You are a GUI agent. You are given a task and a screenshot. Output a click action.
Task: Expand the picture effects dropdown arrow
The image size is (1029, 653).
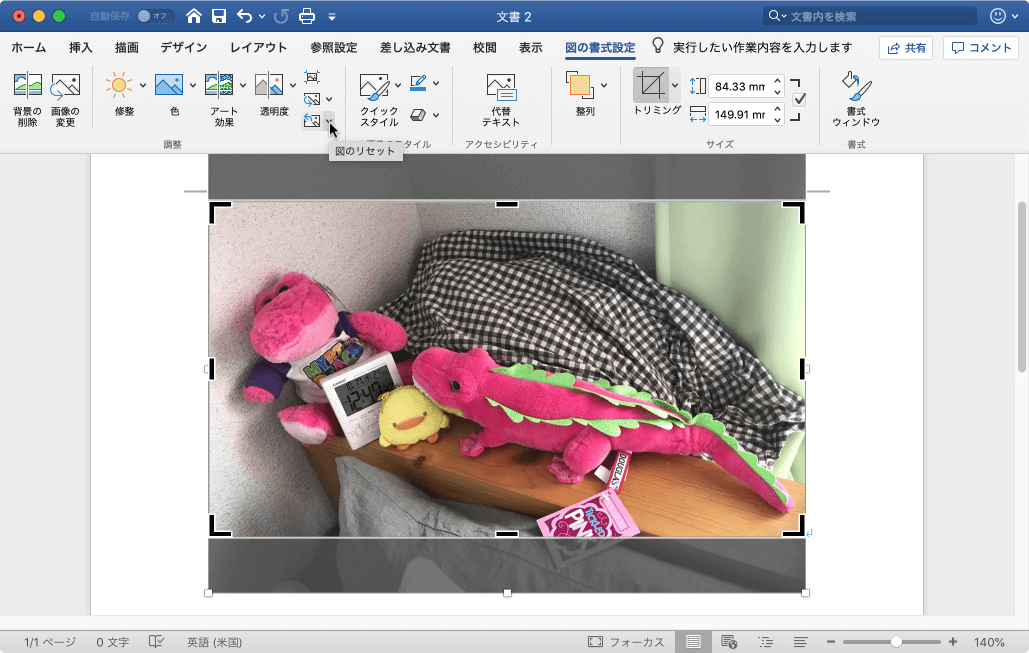click(436, 116)
